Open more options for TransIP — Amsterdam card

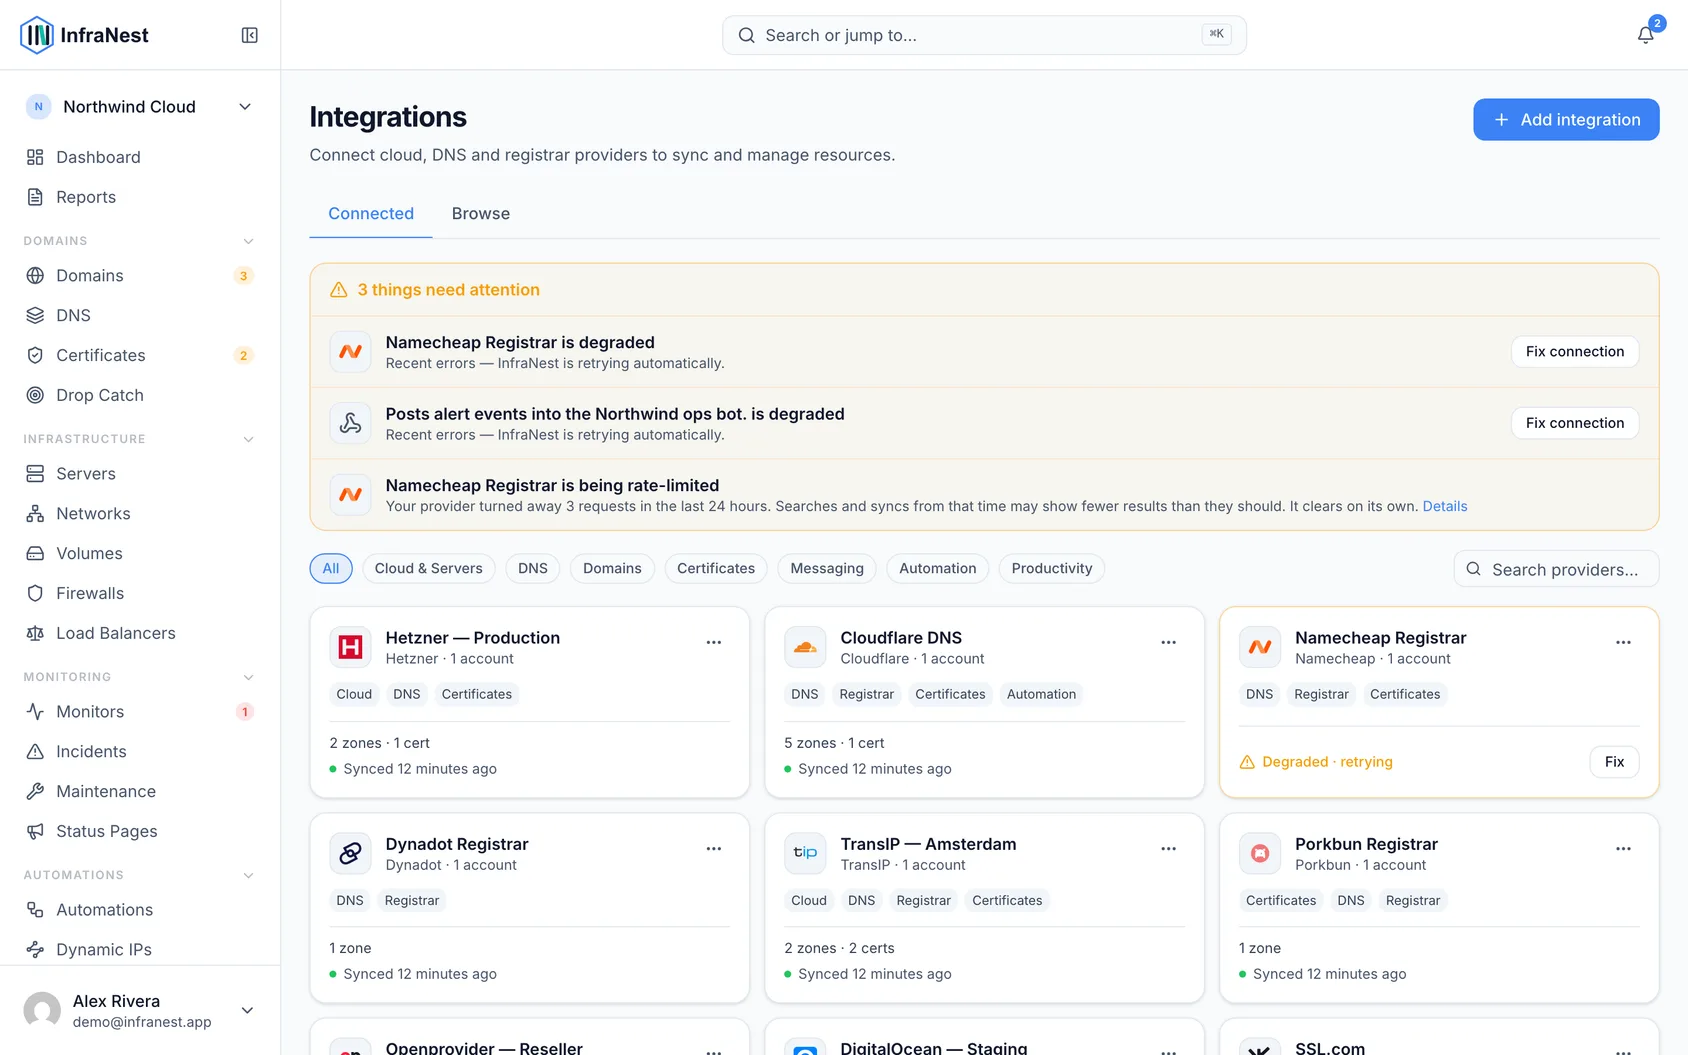coord(1168,848)
